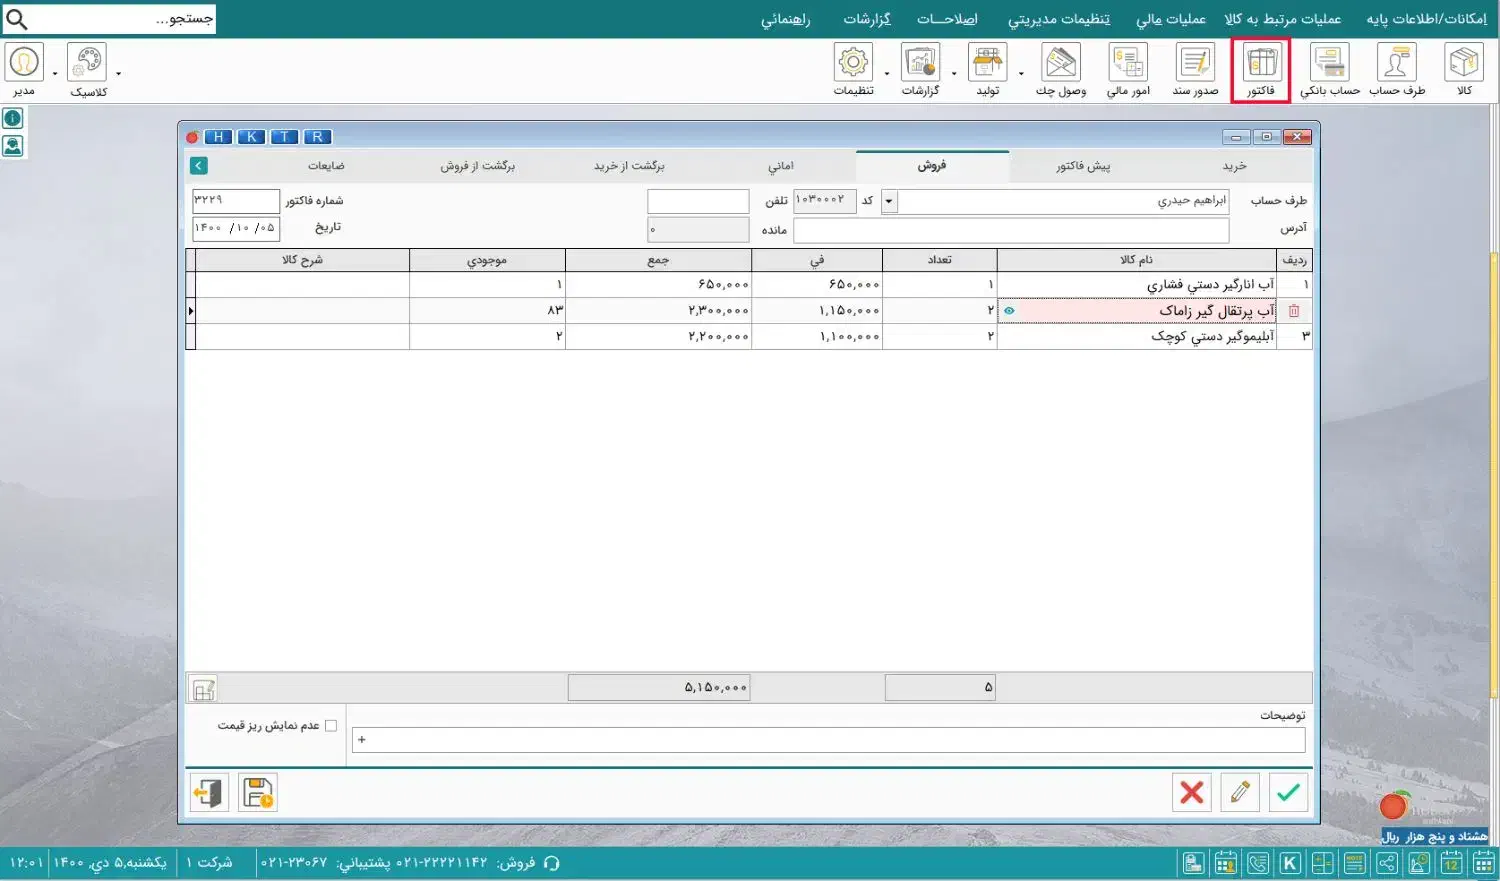This screenshot has height=881, width=1500.
Task: Open the گزارشات menu in menu bar
Action: [866, 19]
